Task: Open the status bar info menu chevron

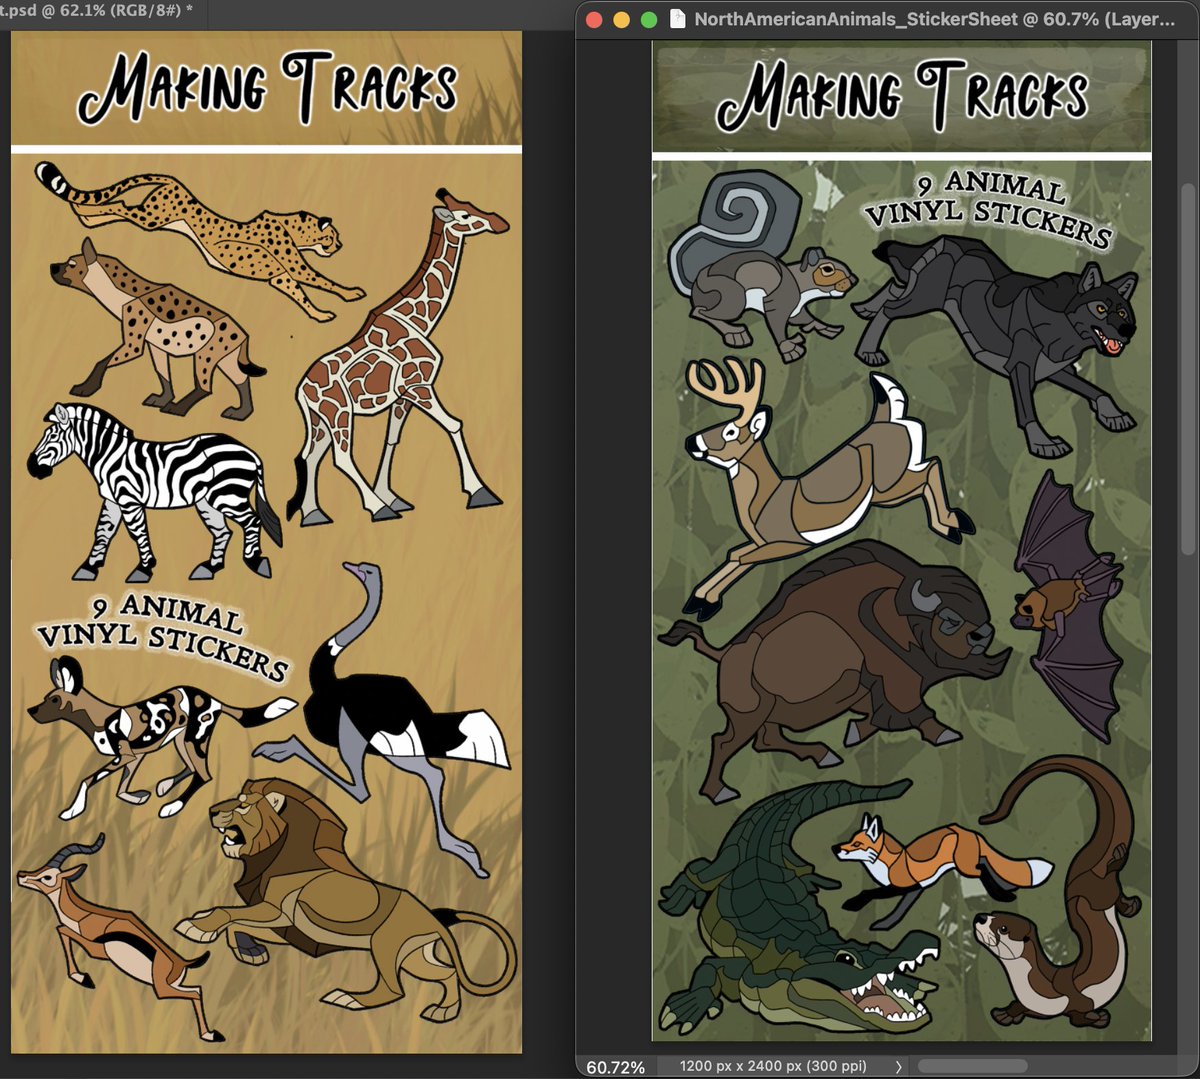Action: click(x=898, y=1067)
